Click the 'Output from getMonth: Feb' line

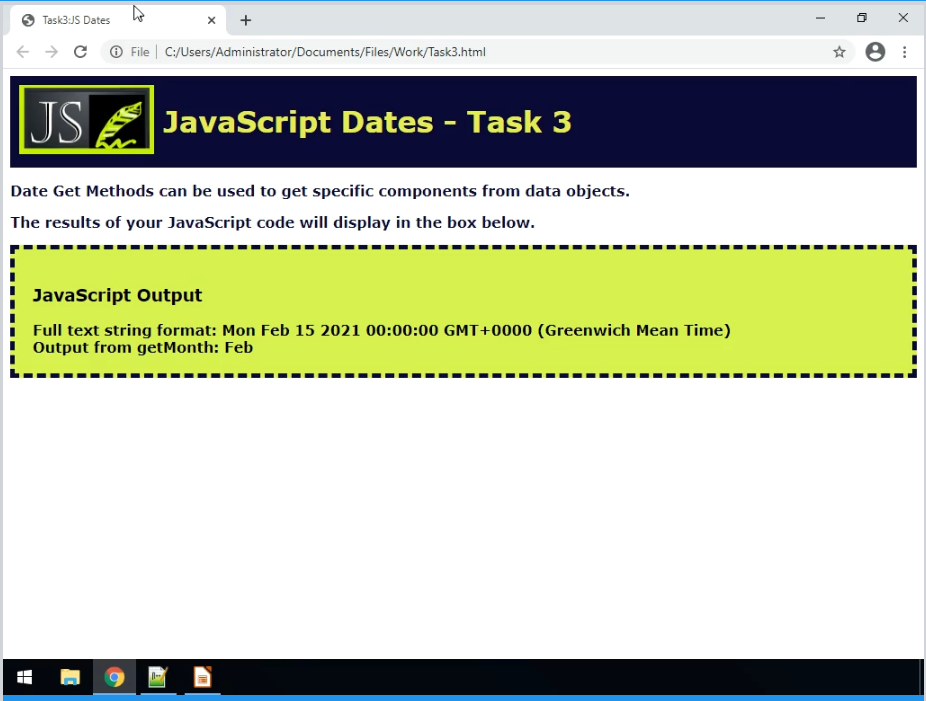(x=143, y=347)
